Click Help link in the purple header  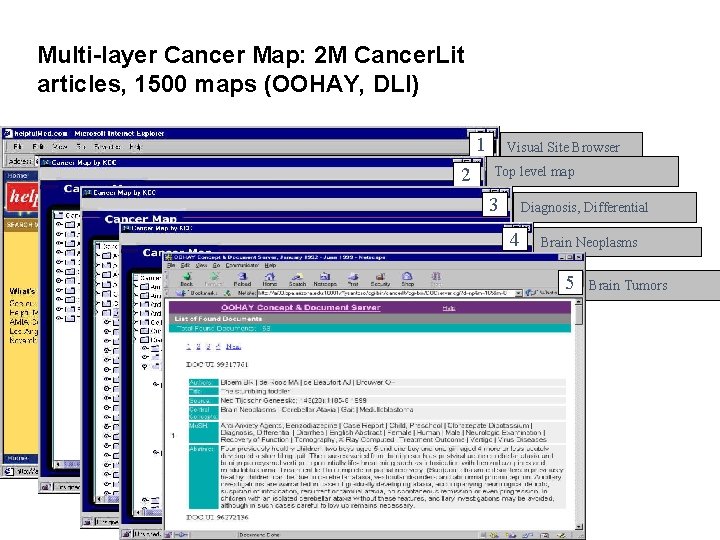449,308
